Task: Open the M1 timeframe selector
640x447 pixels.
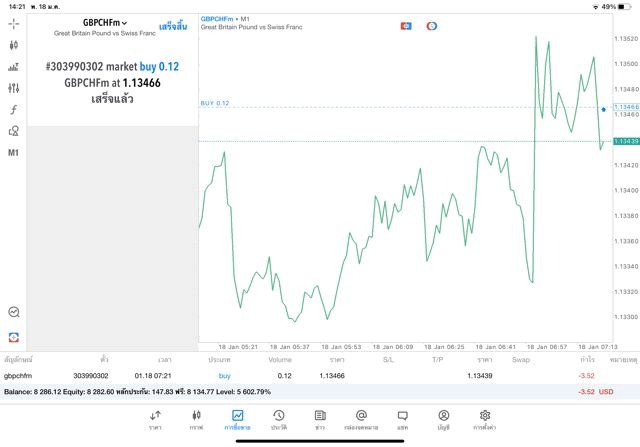Action: tap(13, 153)
